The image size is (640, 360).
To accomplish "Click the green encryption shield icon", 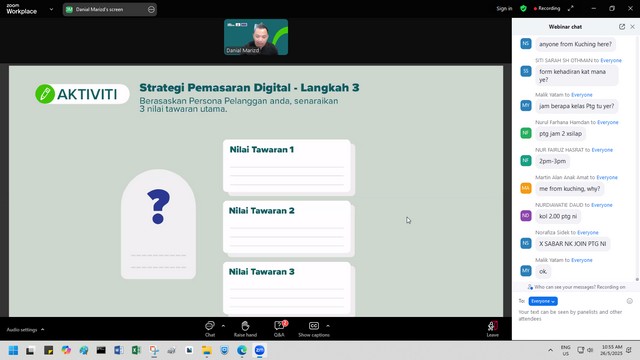I will [x=523, y=9].
